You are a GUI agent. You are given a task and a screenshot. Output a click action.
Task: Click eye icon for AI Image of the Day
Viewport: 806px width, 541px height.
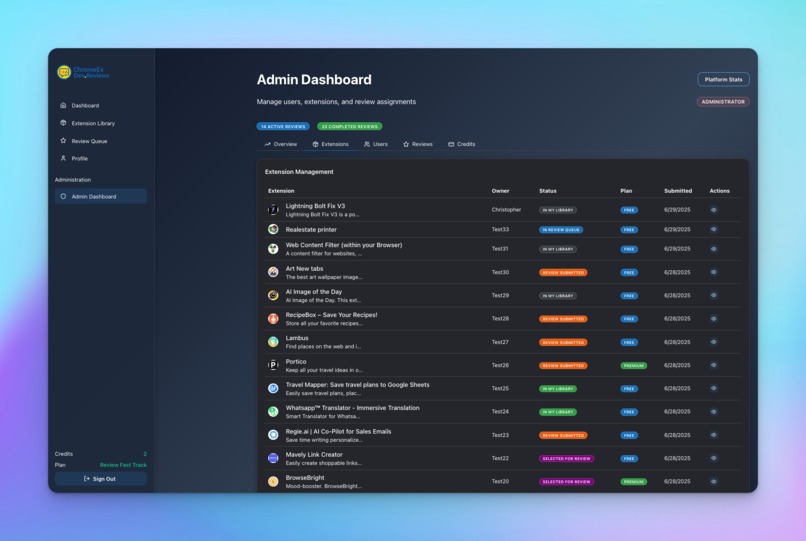(x=713, y=295)
